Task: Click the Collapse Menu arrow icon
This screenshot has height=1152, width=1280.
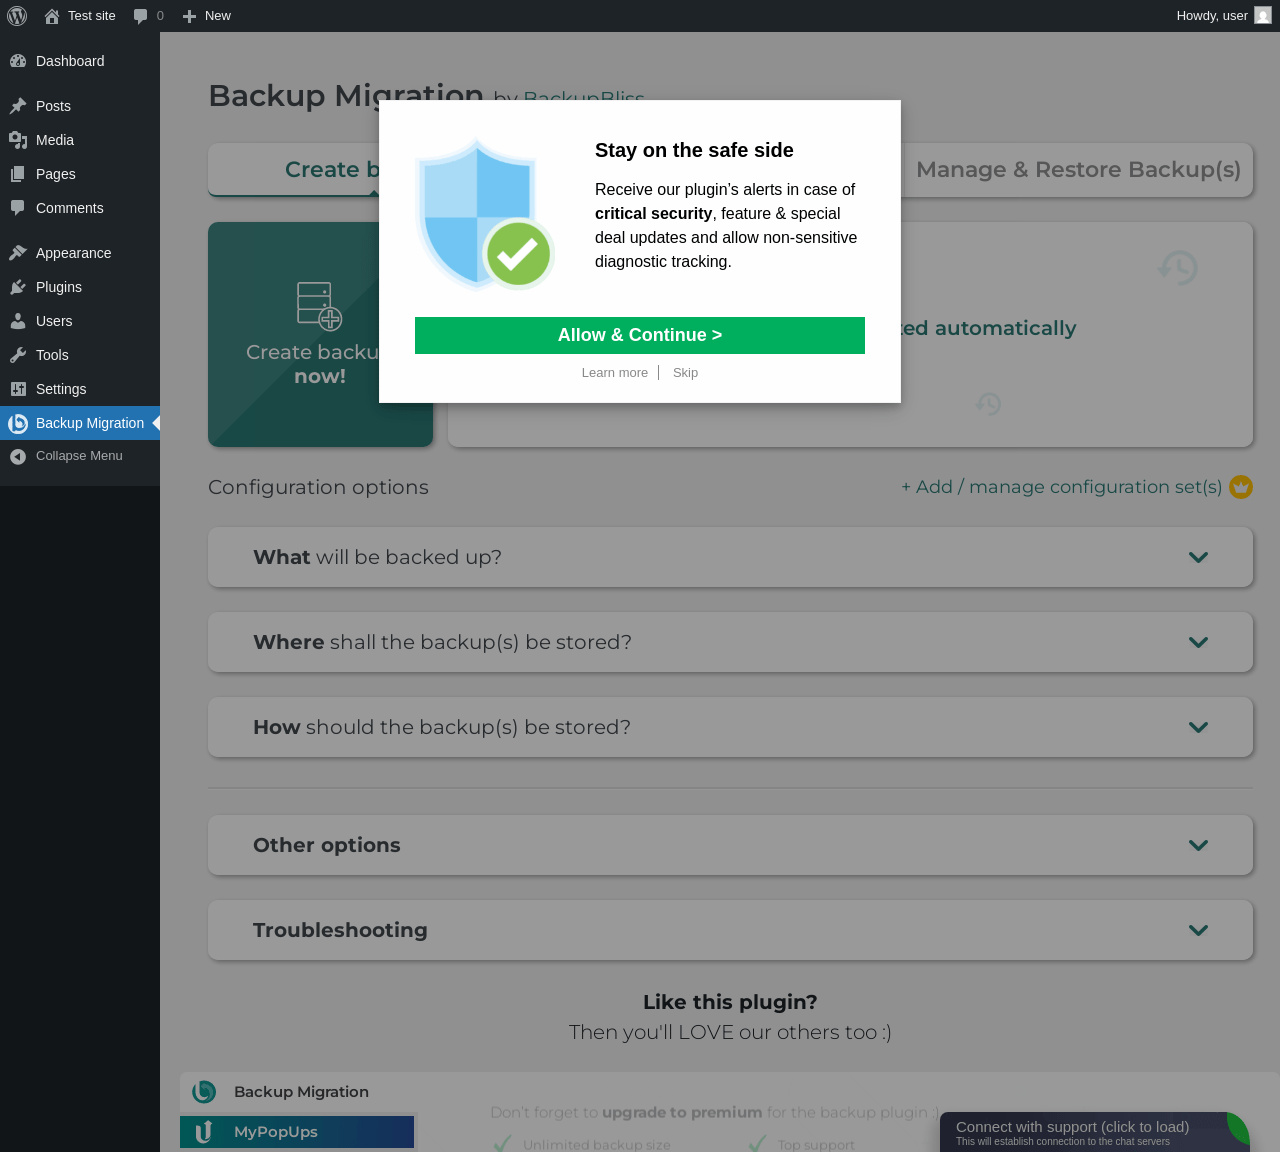Action: pos(18,456)
